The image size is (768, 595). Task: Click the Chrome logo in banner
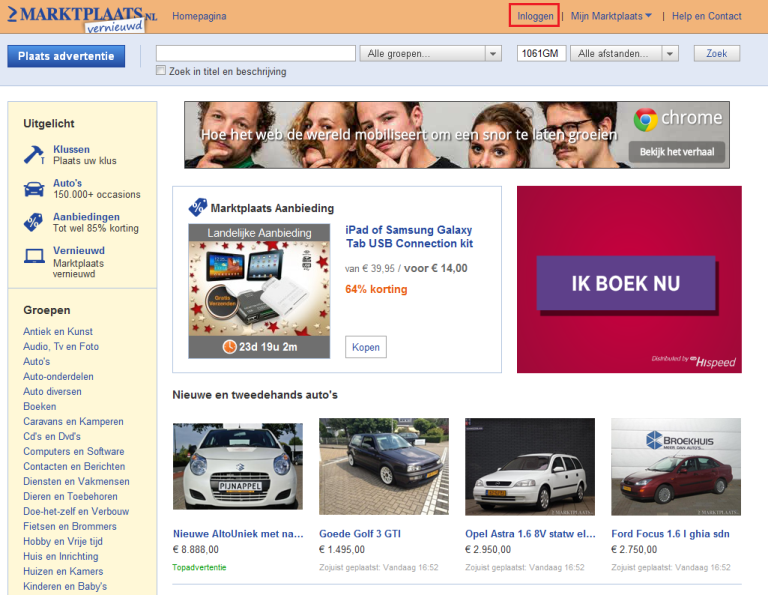[x=646, y=119]
